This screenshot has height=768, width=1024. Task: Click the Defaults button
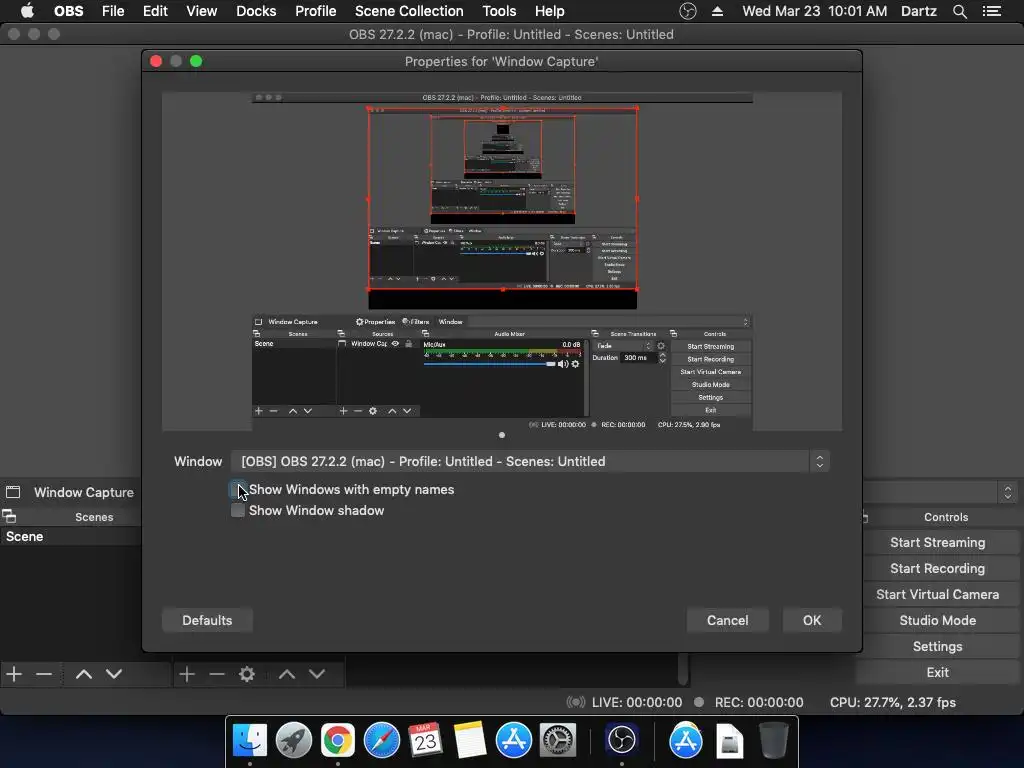[207, 620]
